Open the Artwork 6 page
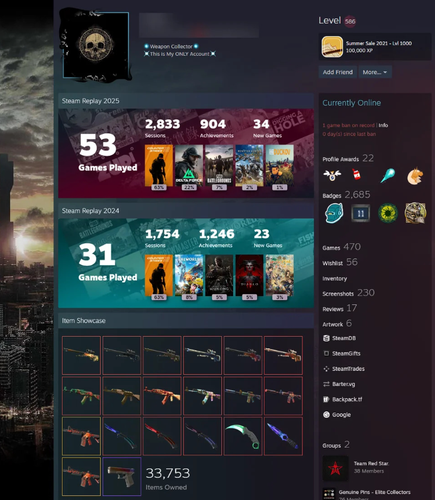This screenshot has width=435, height=500. tap(337, 324)
